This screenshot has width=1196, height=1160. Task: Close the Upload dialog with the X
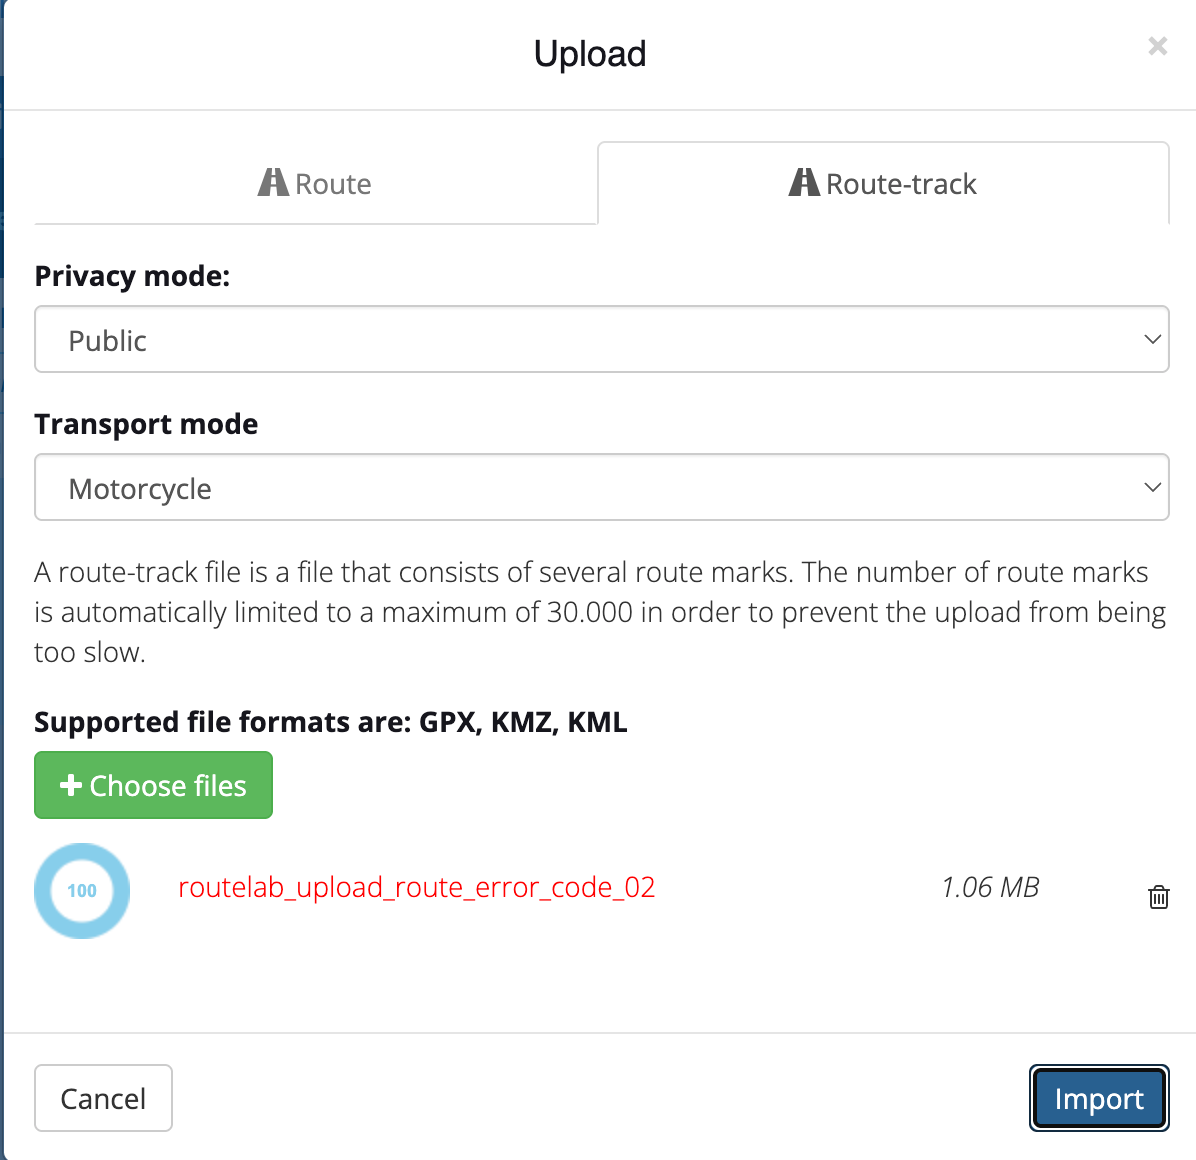[x=1157, y=46]
